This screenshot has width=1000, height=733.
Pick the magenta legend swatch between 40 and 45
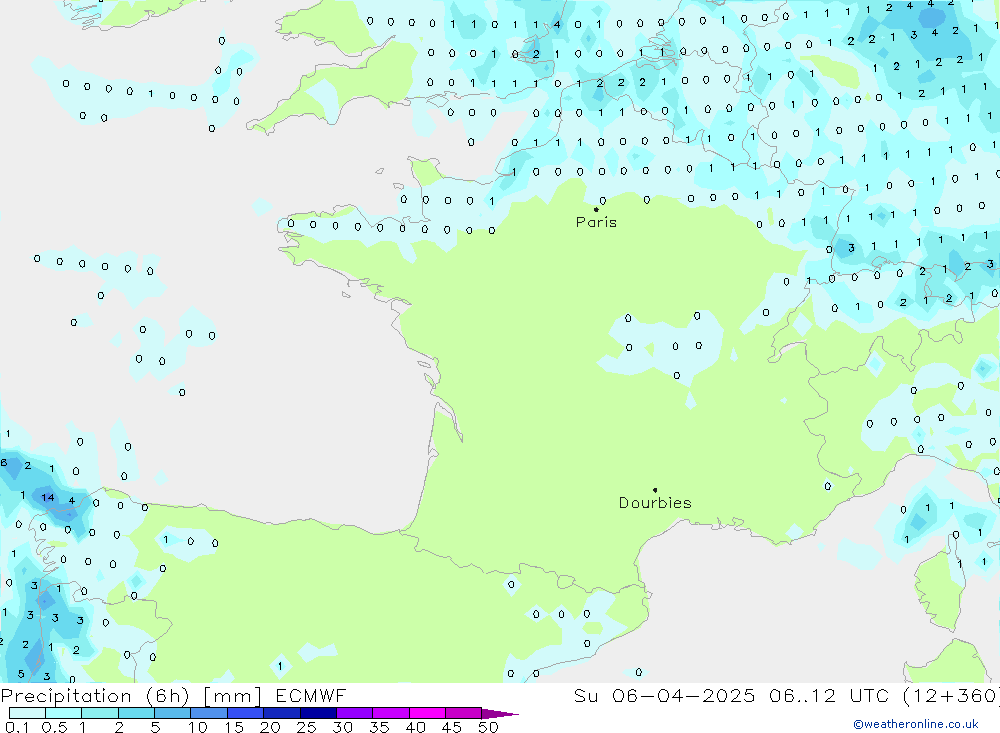427,713
